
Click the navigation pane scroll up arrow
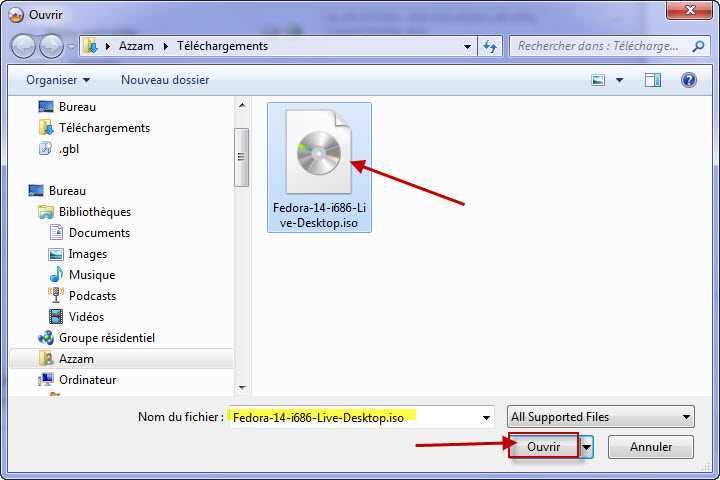pyautogui.click(x=242, y=106)
